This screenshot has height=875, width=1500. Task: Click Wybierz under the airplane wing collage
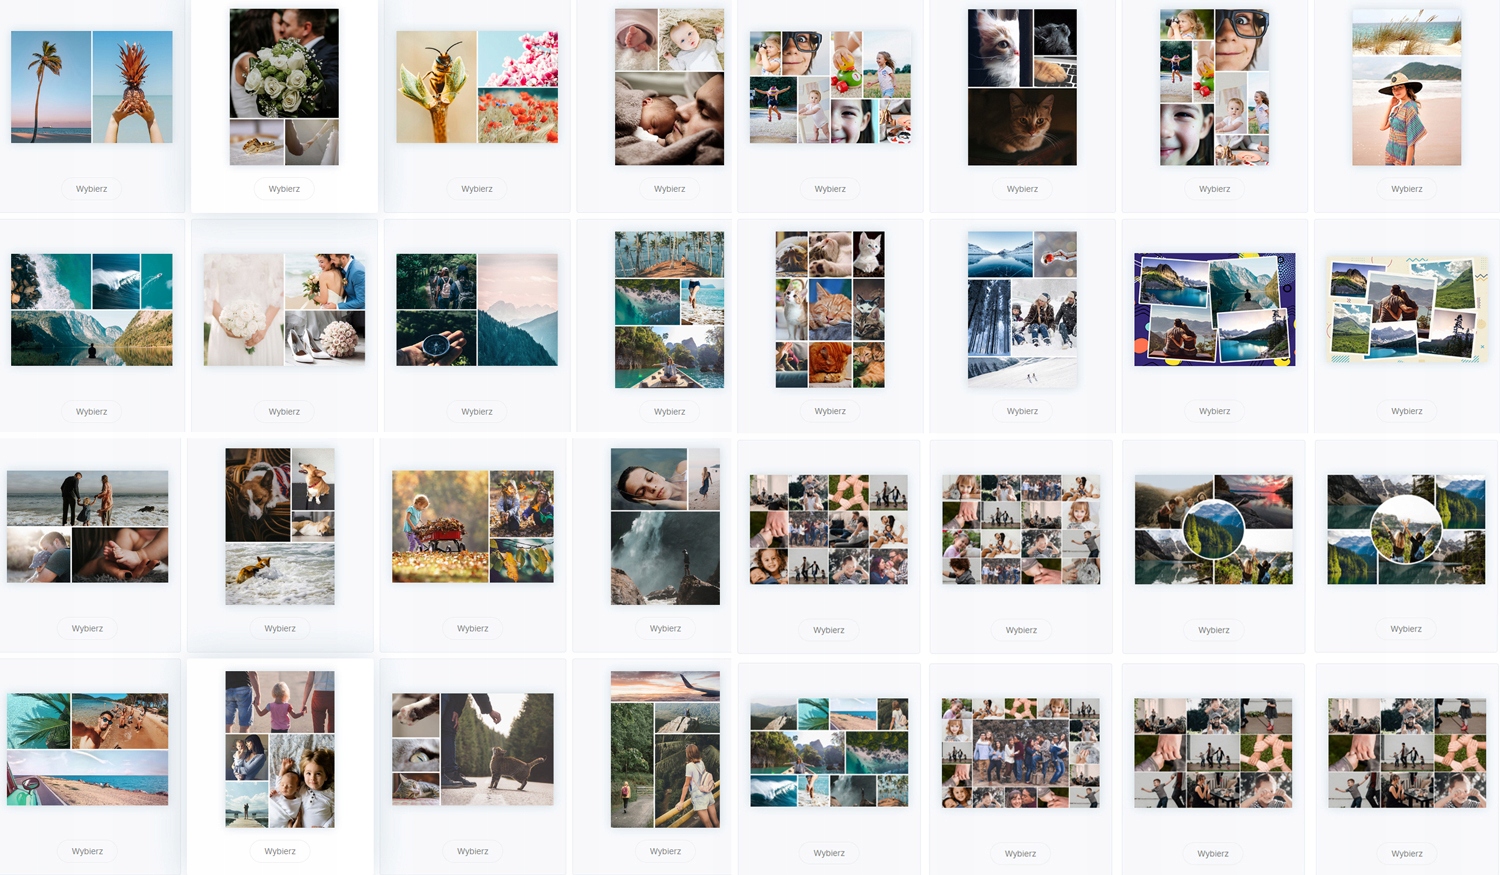point(666,852)
